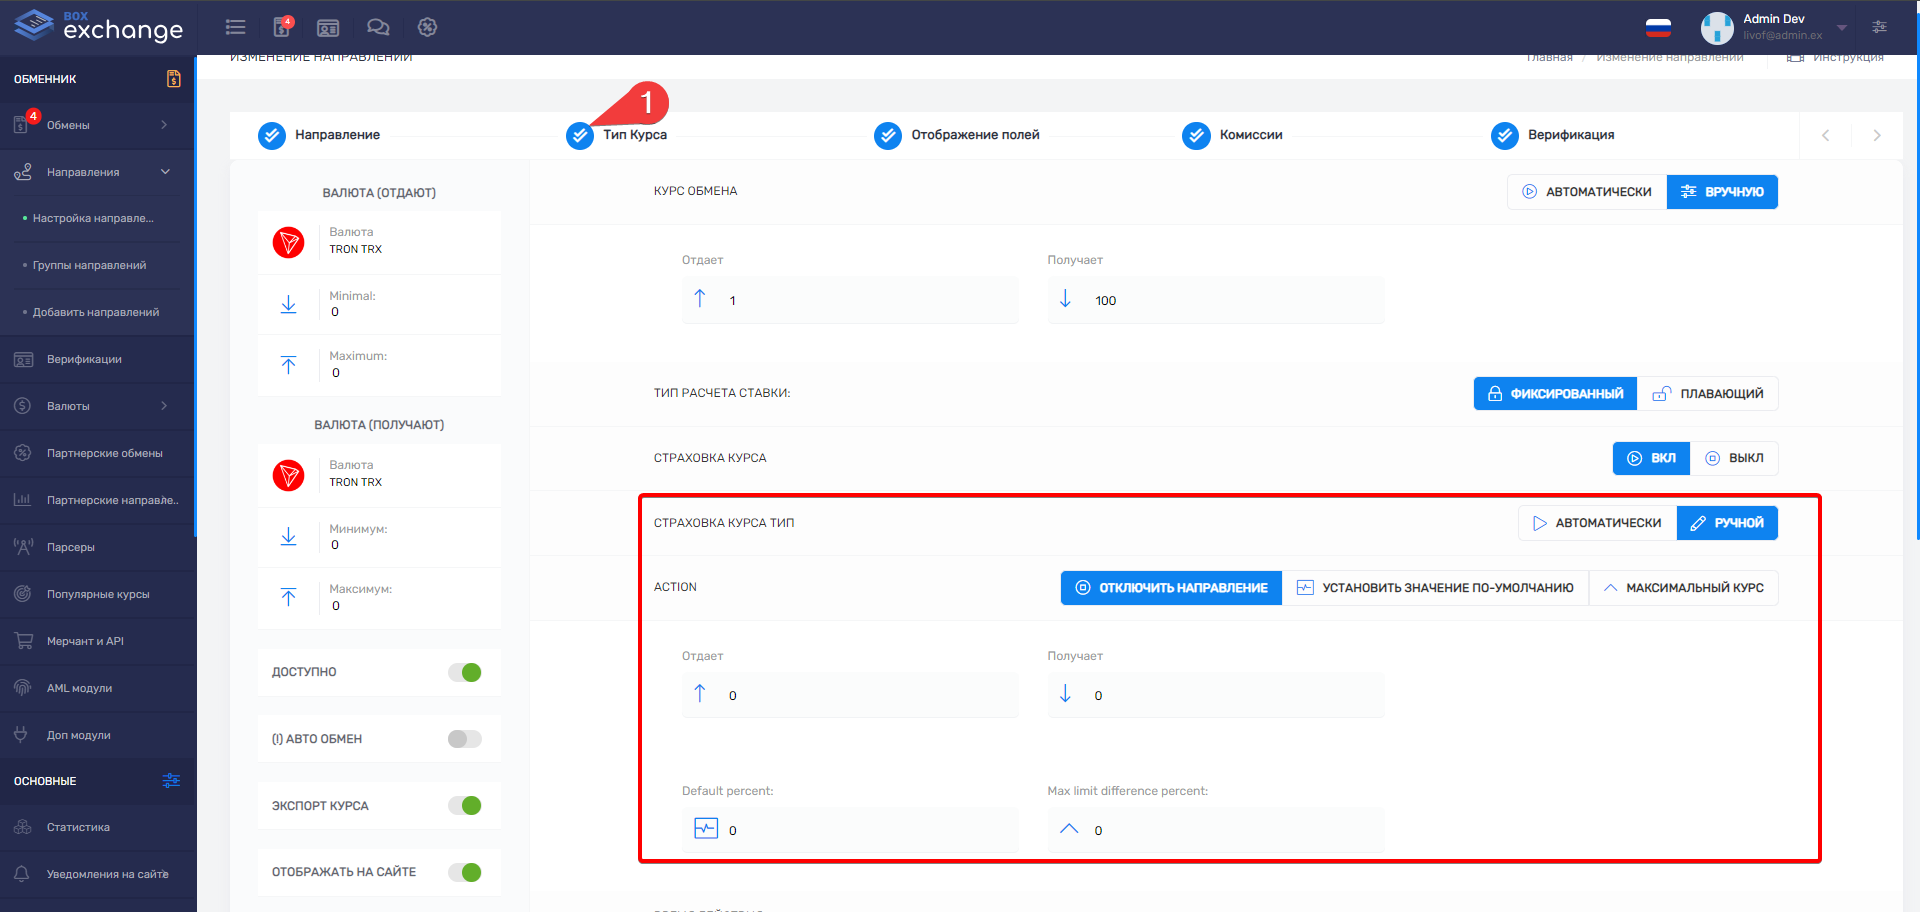Screen dimensions: 1920x912
Task: Toggle the ЭКСПОРТ КУРСА switch
Action: point(465,806)
